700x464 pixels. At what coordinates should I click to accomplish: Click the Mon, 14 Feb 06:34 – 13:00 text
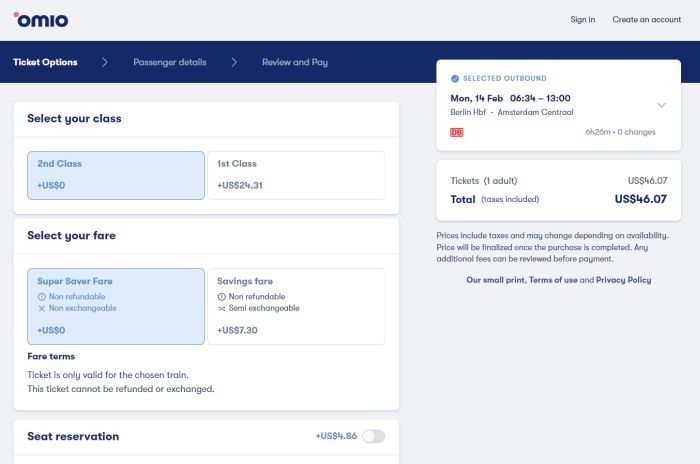(510, 98)
